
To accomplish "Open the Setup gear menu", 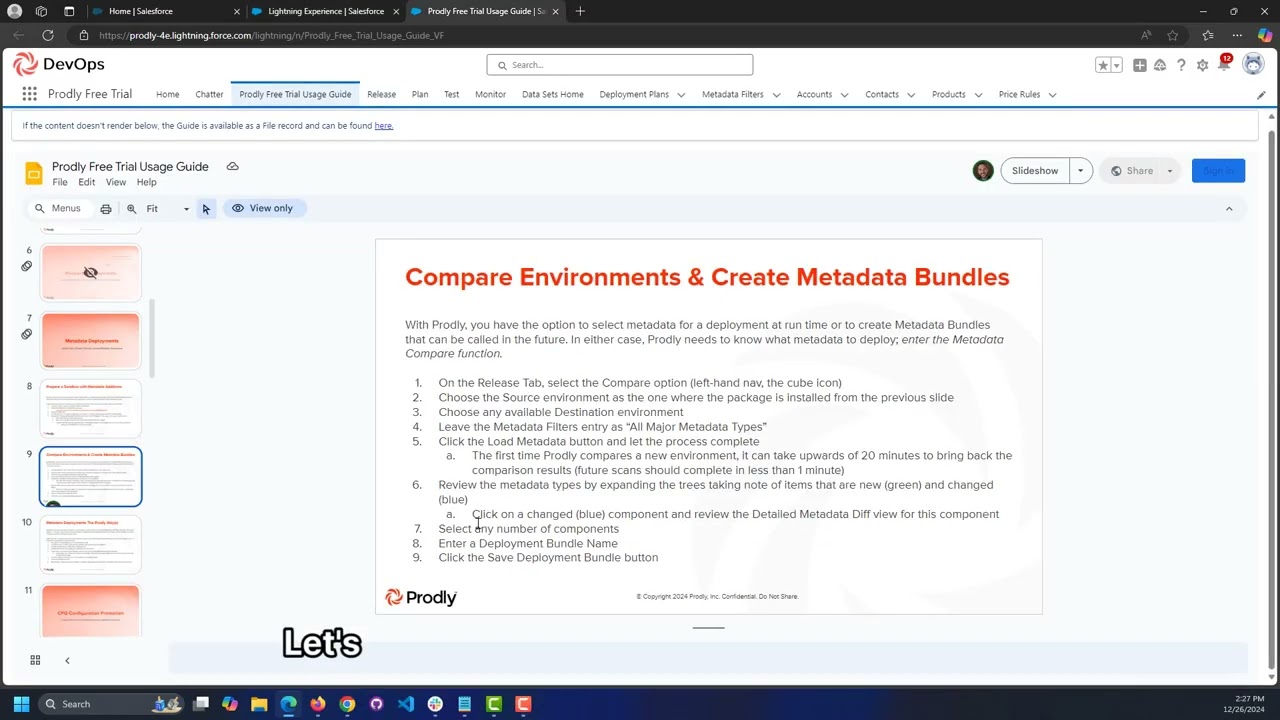I will tap(1202, 65).
